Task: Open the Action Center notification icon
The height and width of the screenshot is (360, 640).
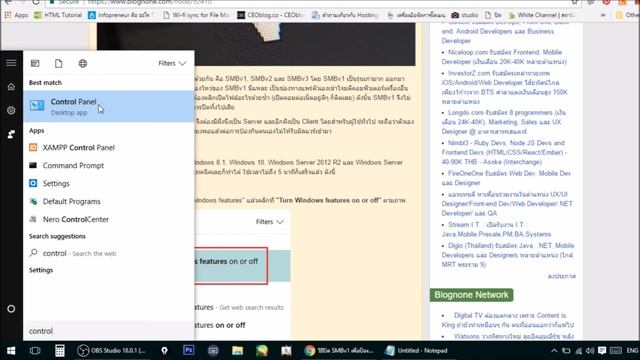Action: [602, 351]
